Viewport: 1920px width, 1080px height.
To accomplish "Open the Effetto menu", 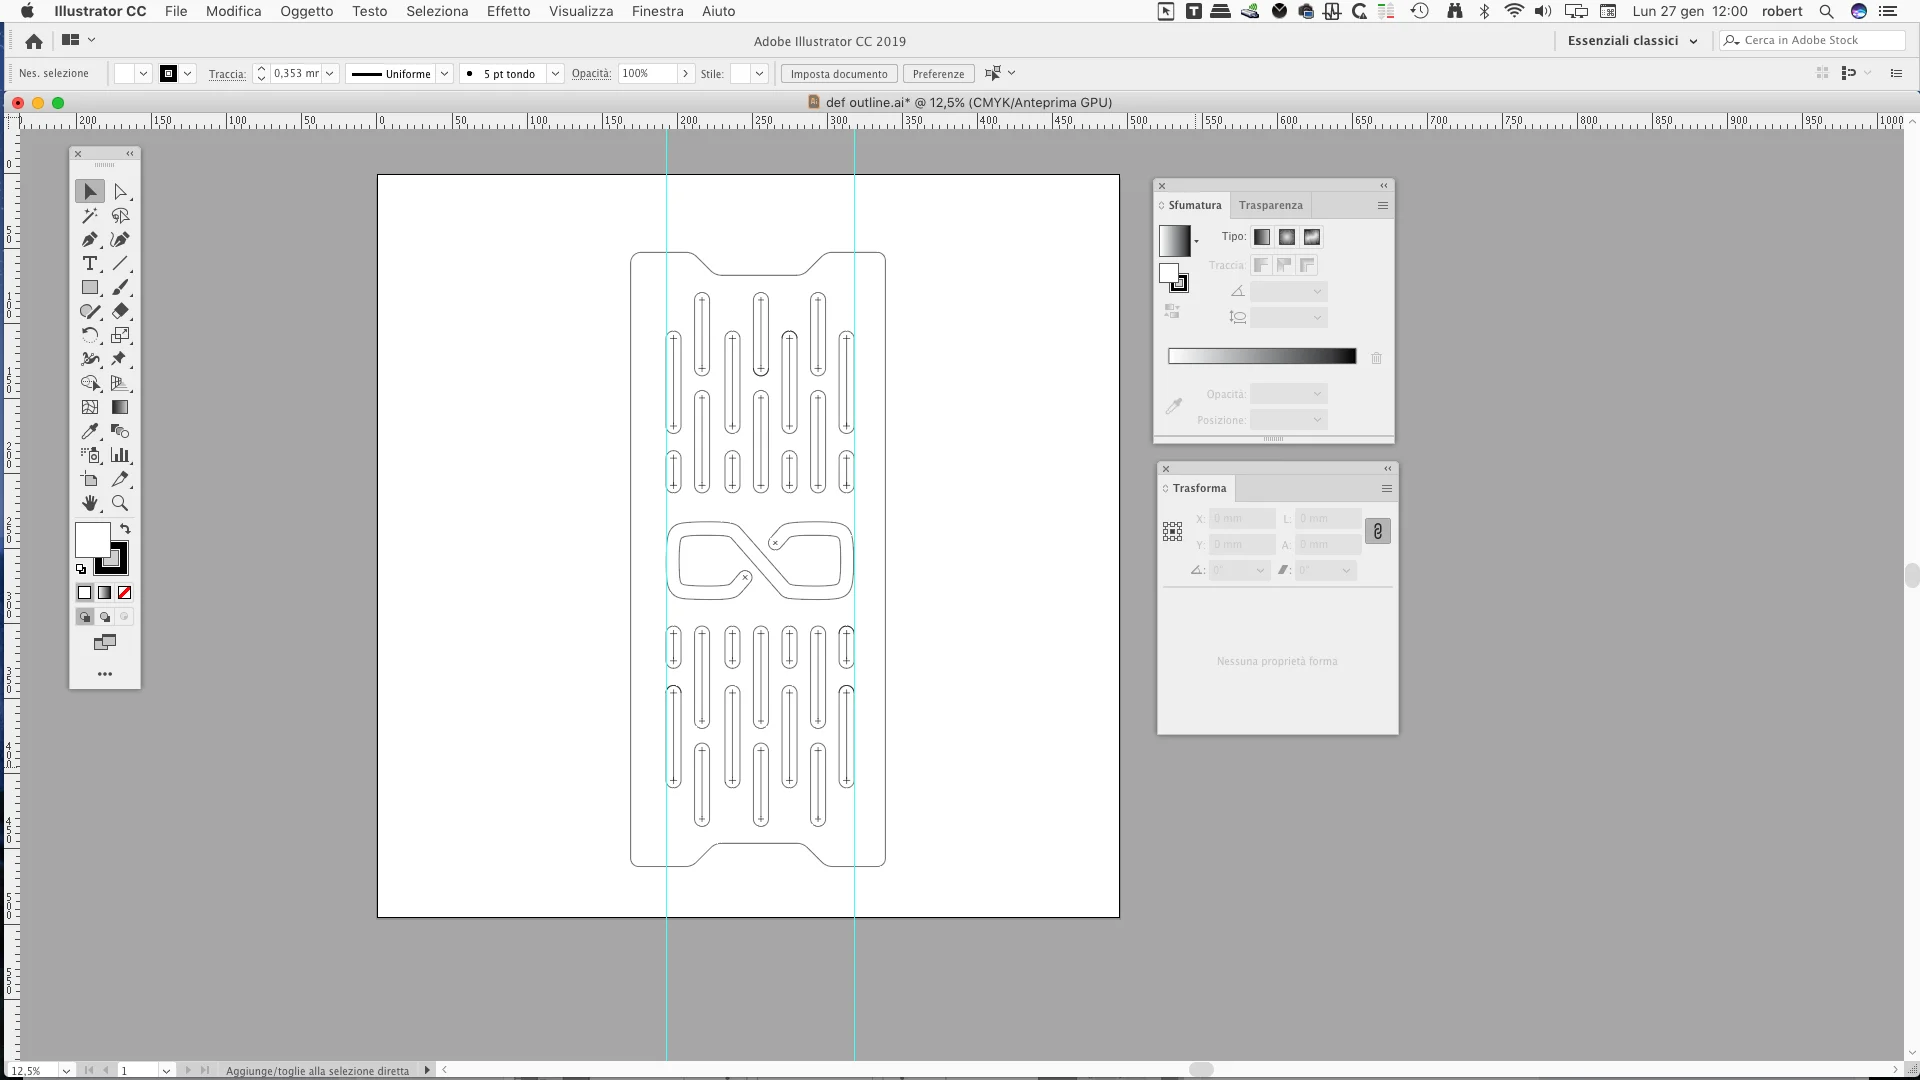I will 508,11.
